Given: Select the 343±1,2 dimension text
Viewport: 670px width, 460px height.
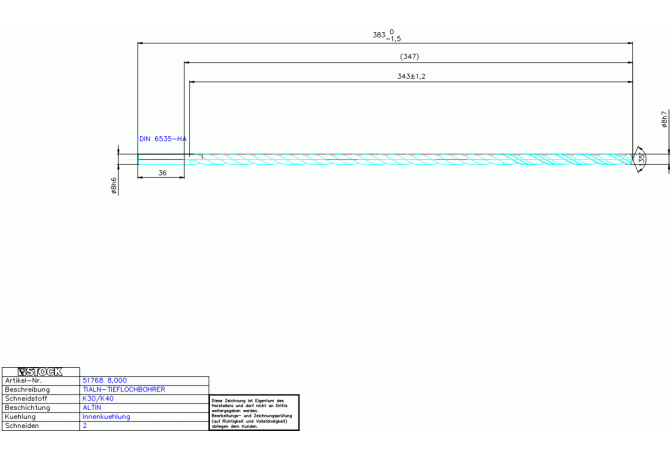Looking at the screenshot, I should pyautogui.click(x=411, y=76).
